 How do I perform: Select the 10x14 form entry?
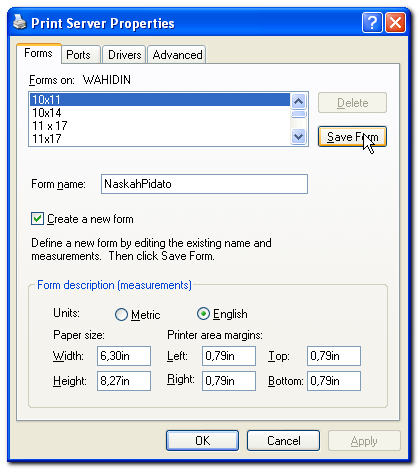pyautogui.click(x=160, y=113)
